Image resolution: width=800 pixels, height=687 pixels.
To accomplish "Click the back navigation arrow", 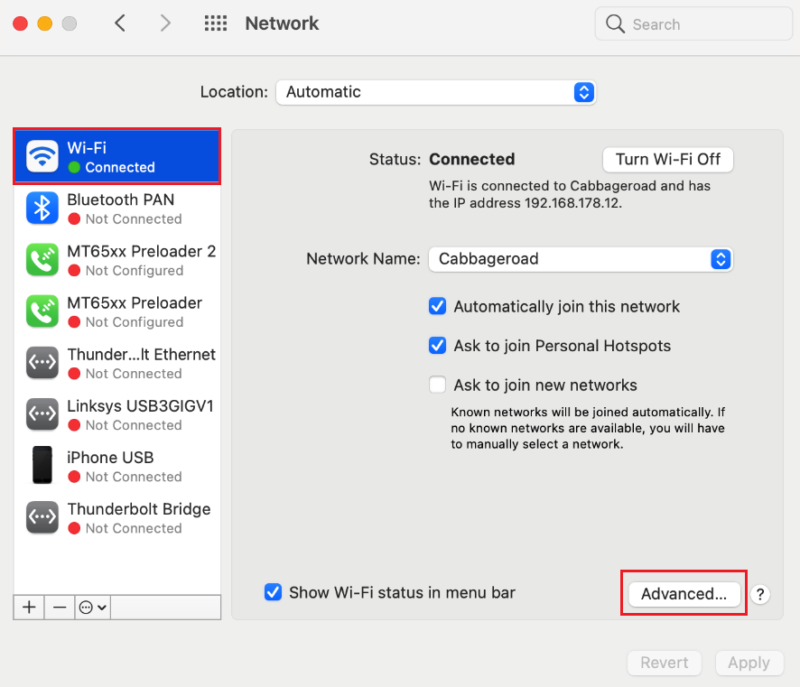I will click(120, 23).
